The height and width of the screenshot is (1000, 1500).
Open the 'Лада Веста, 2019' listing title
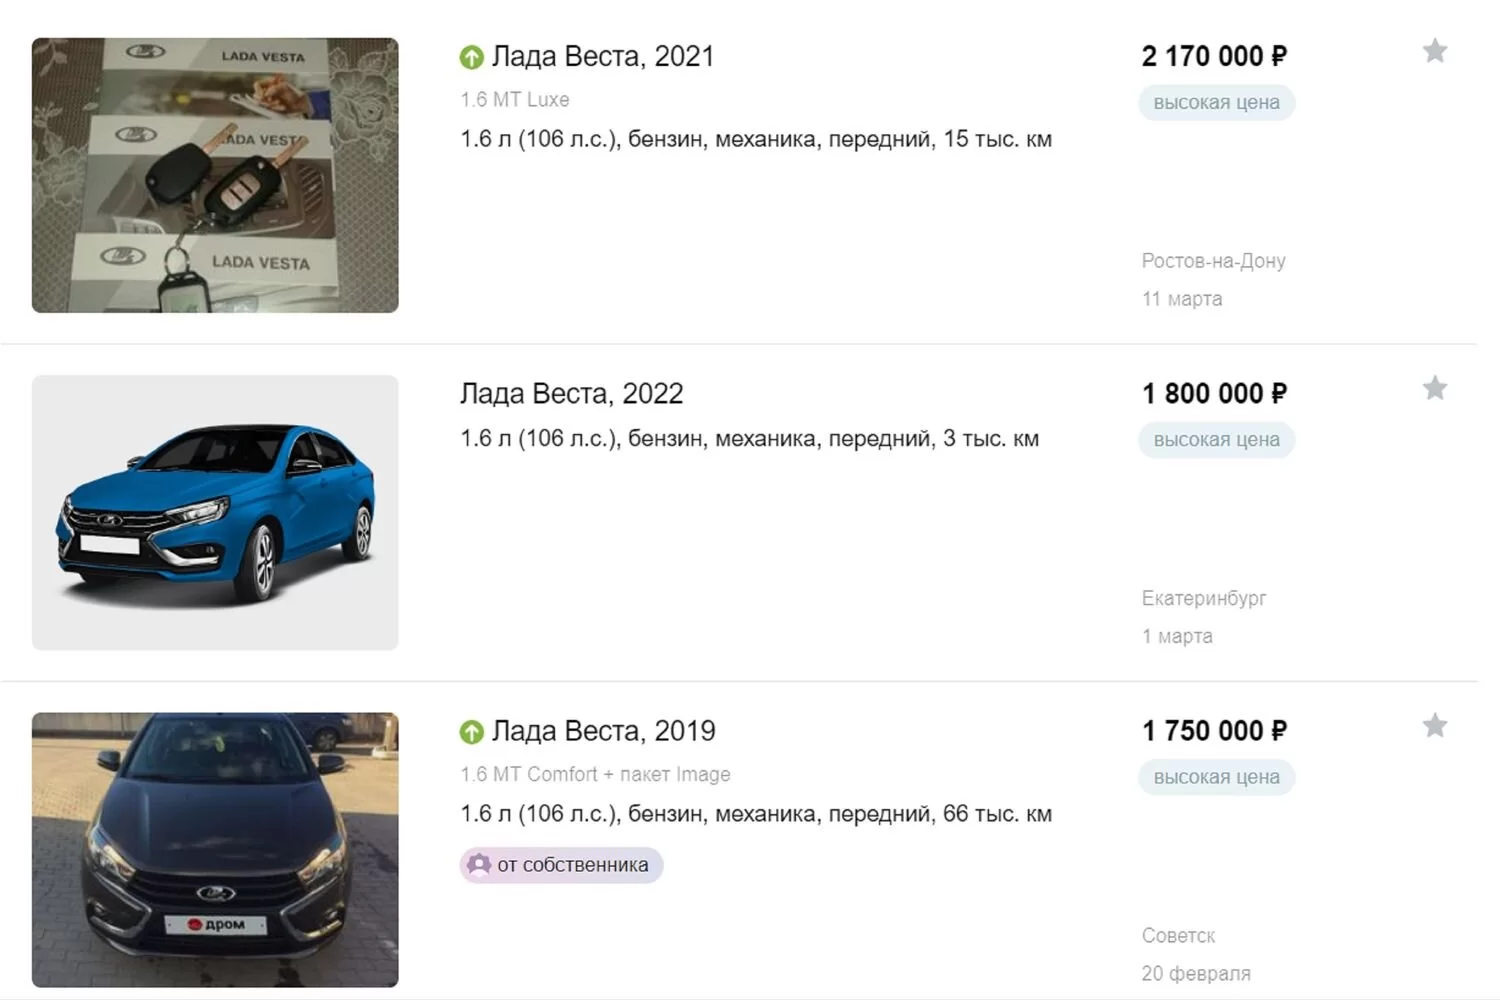click(x=603, y=731)
